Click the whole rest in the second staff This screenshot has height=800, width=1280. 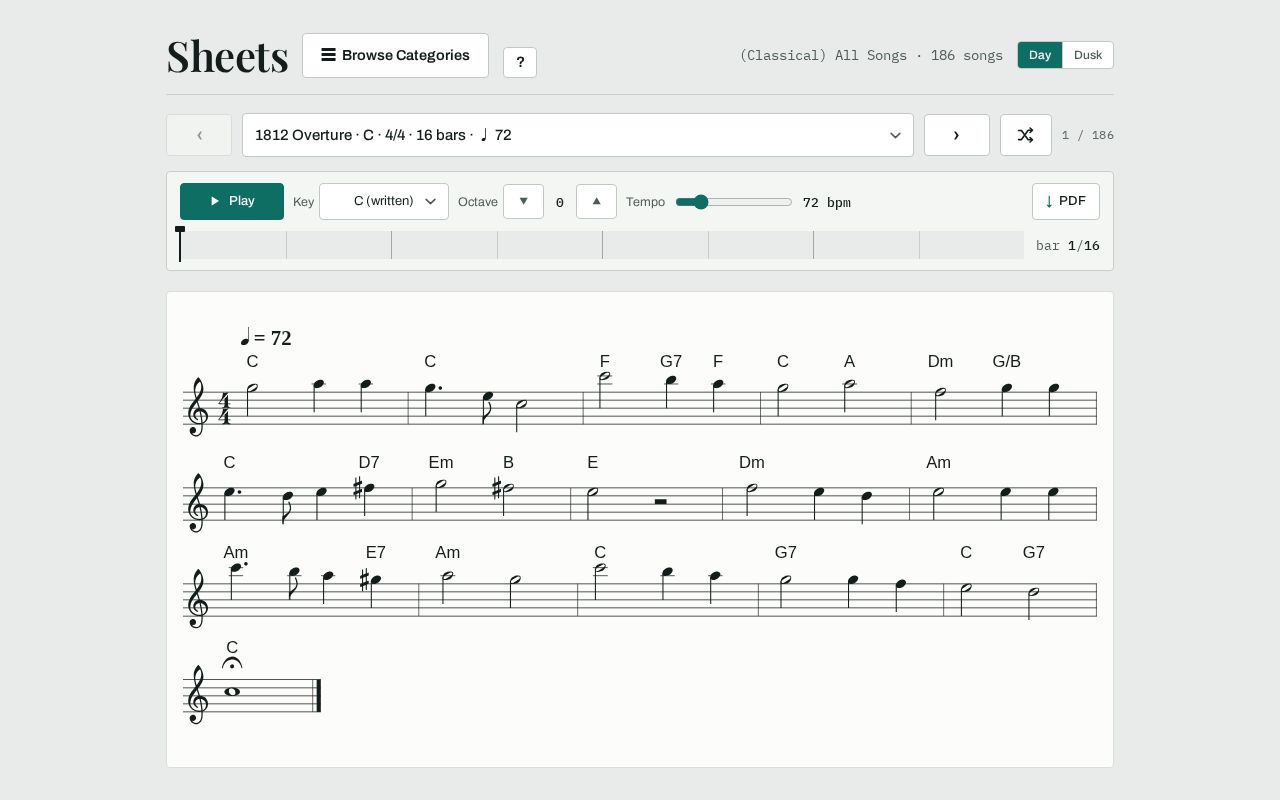[660, 501]
